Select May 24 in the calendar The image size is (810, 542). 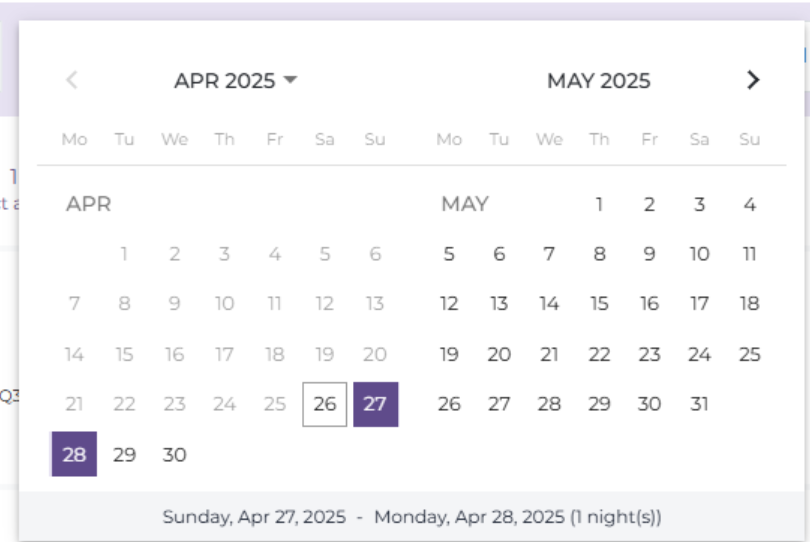click(x=699, y=354)
